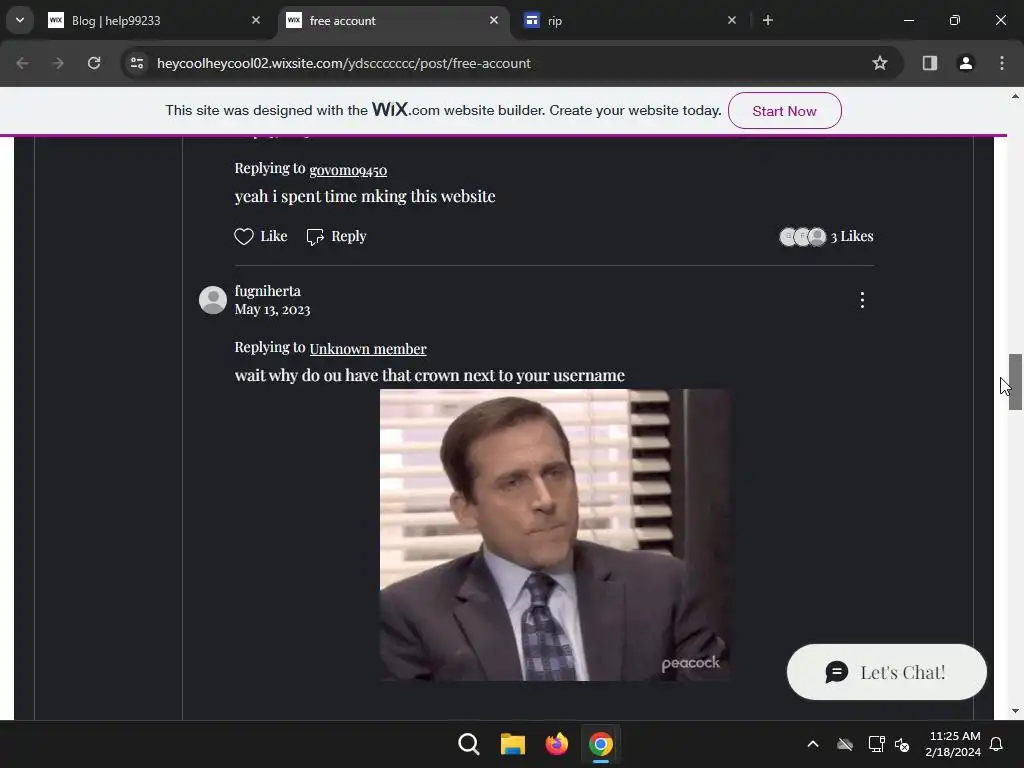Open the Let's Chat! widget
The width and height of the screenshot is (1024, 768).
(886, 672)
